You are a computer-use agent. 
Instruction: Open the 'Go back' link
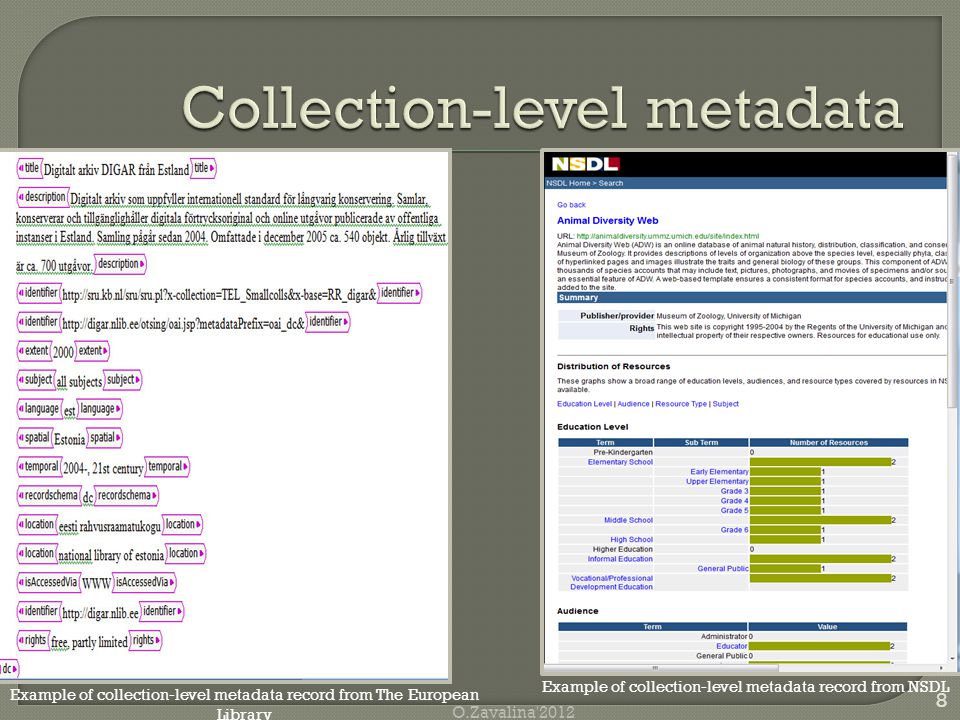point(571,205)
